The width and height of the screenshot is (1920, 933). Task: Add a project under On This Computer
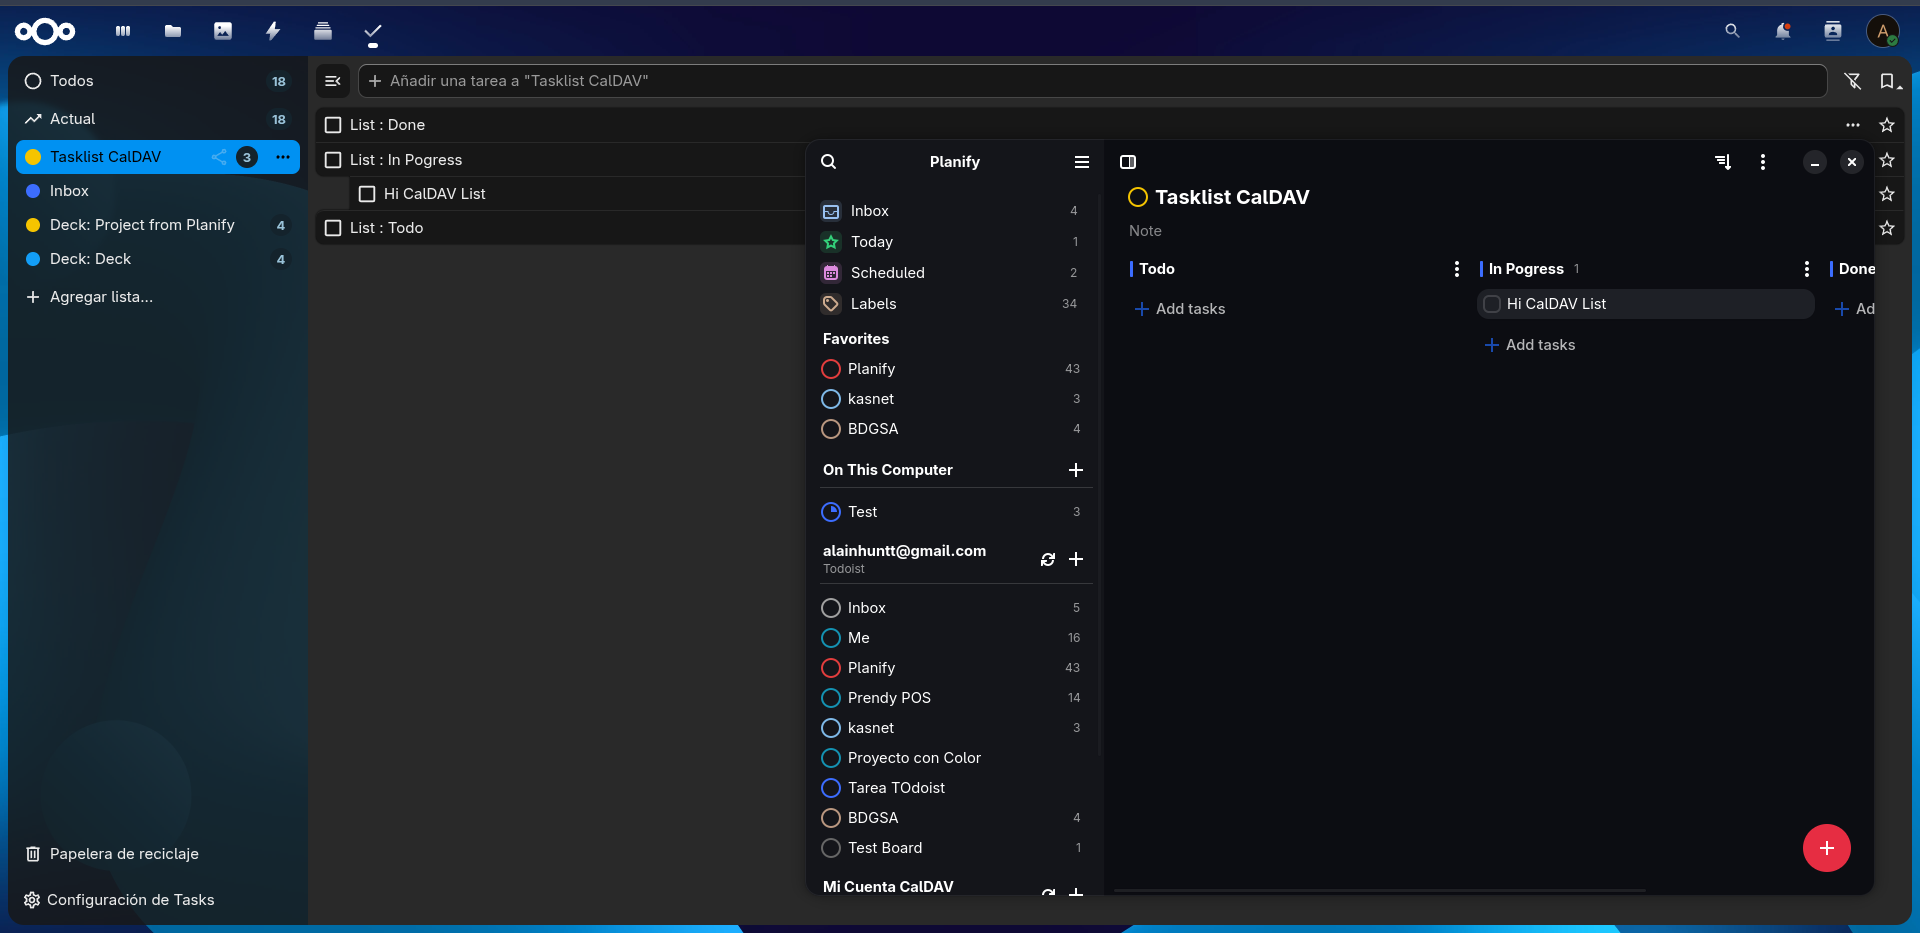(x=1076, y=470)
